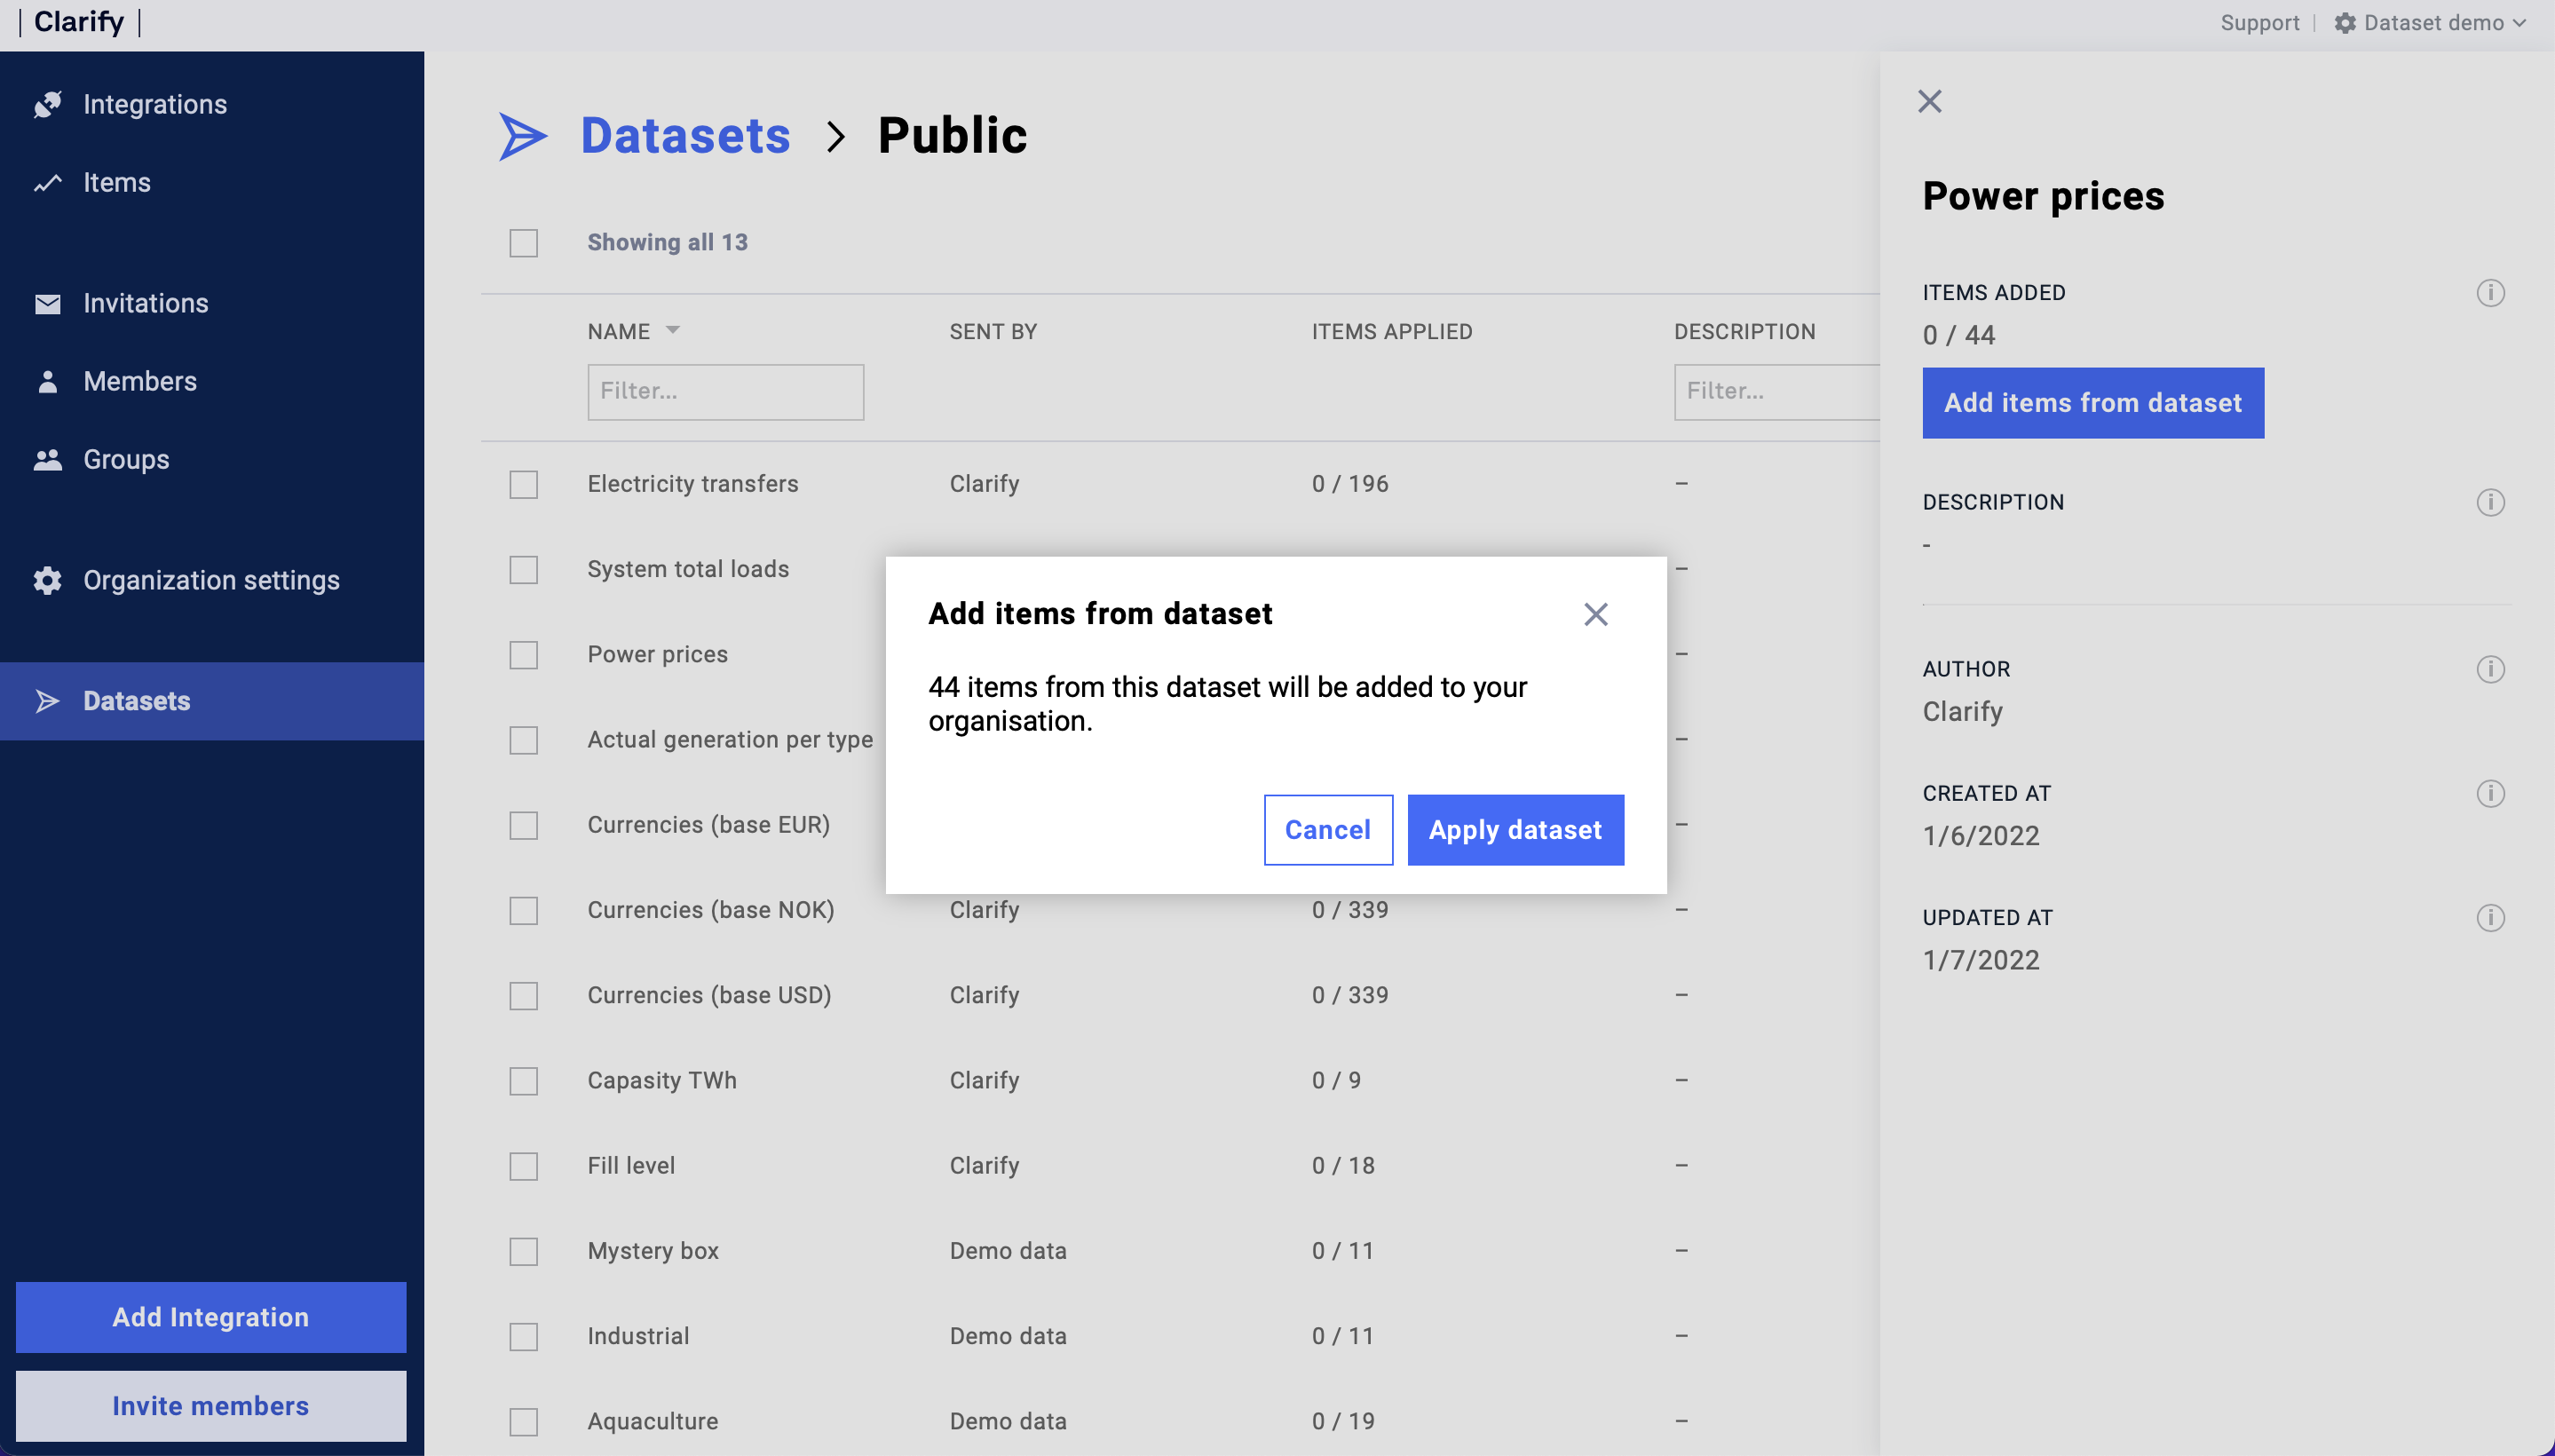Toggle the select-all checkbox beside Showing all 13
Viewport: 2555px width, 1456px height.
pos(523,243)
